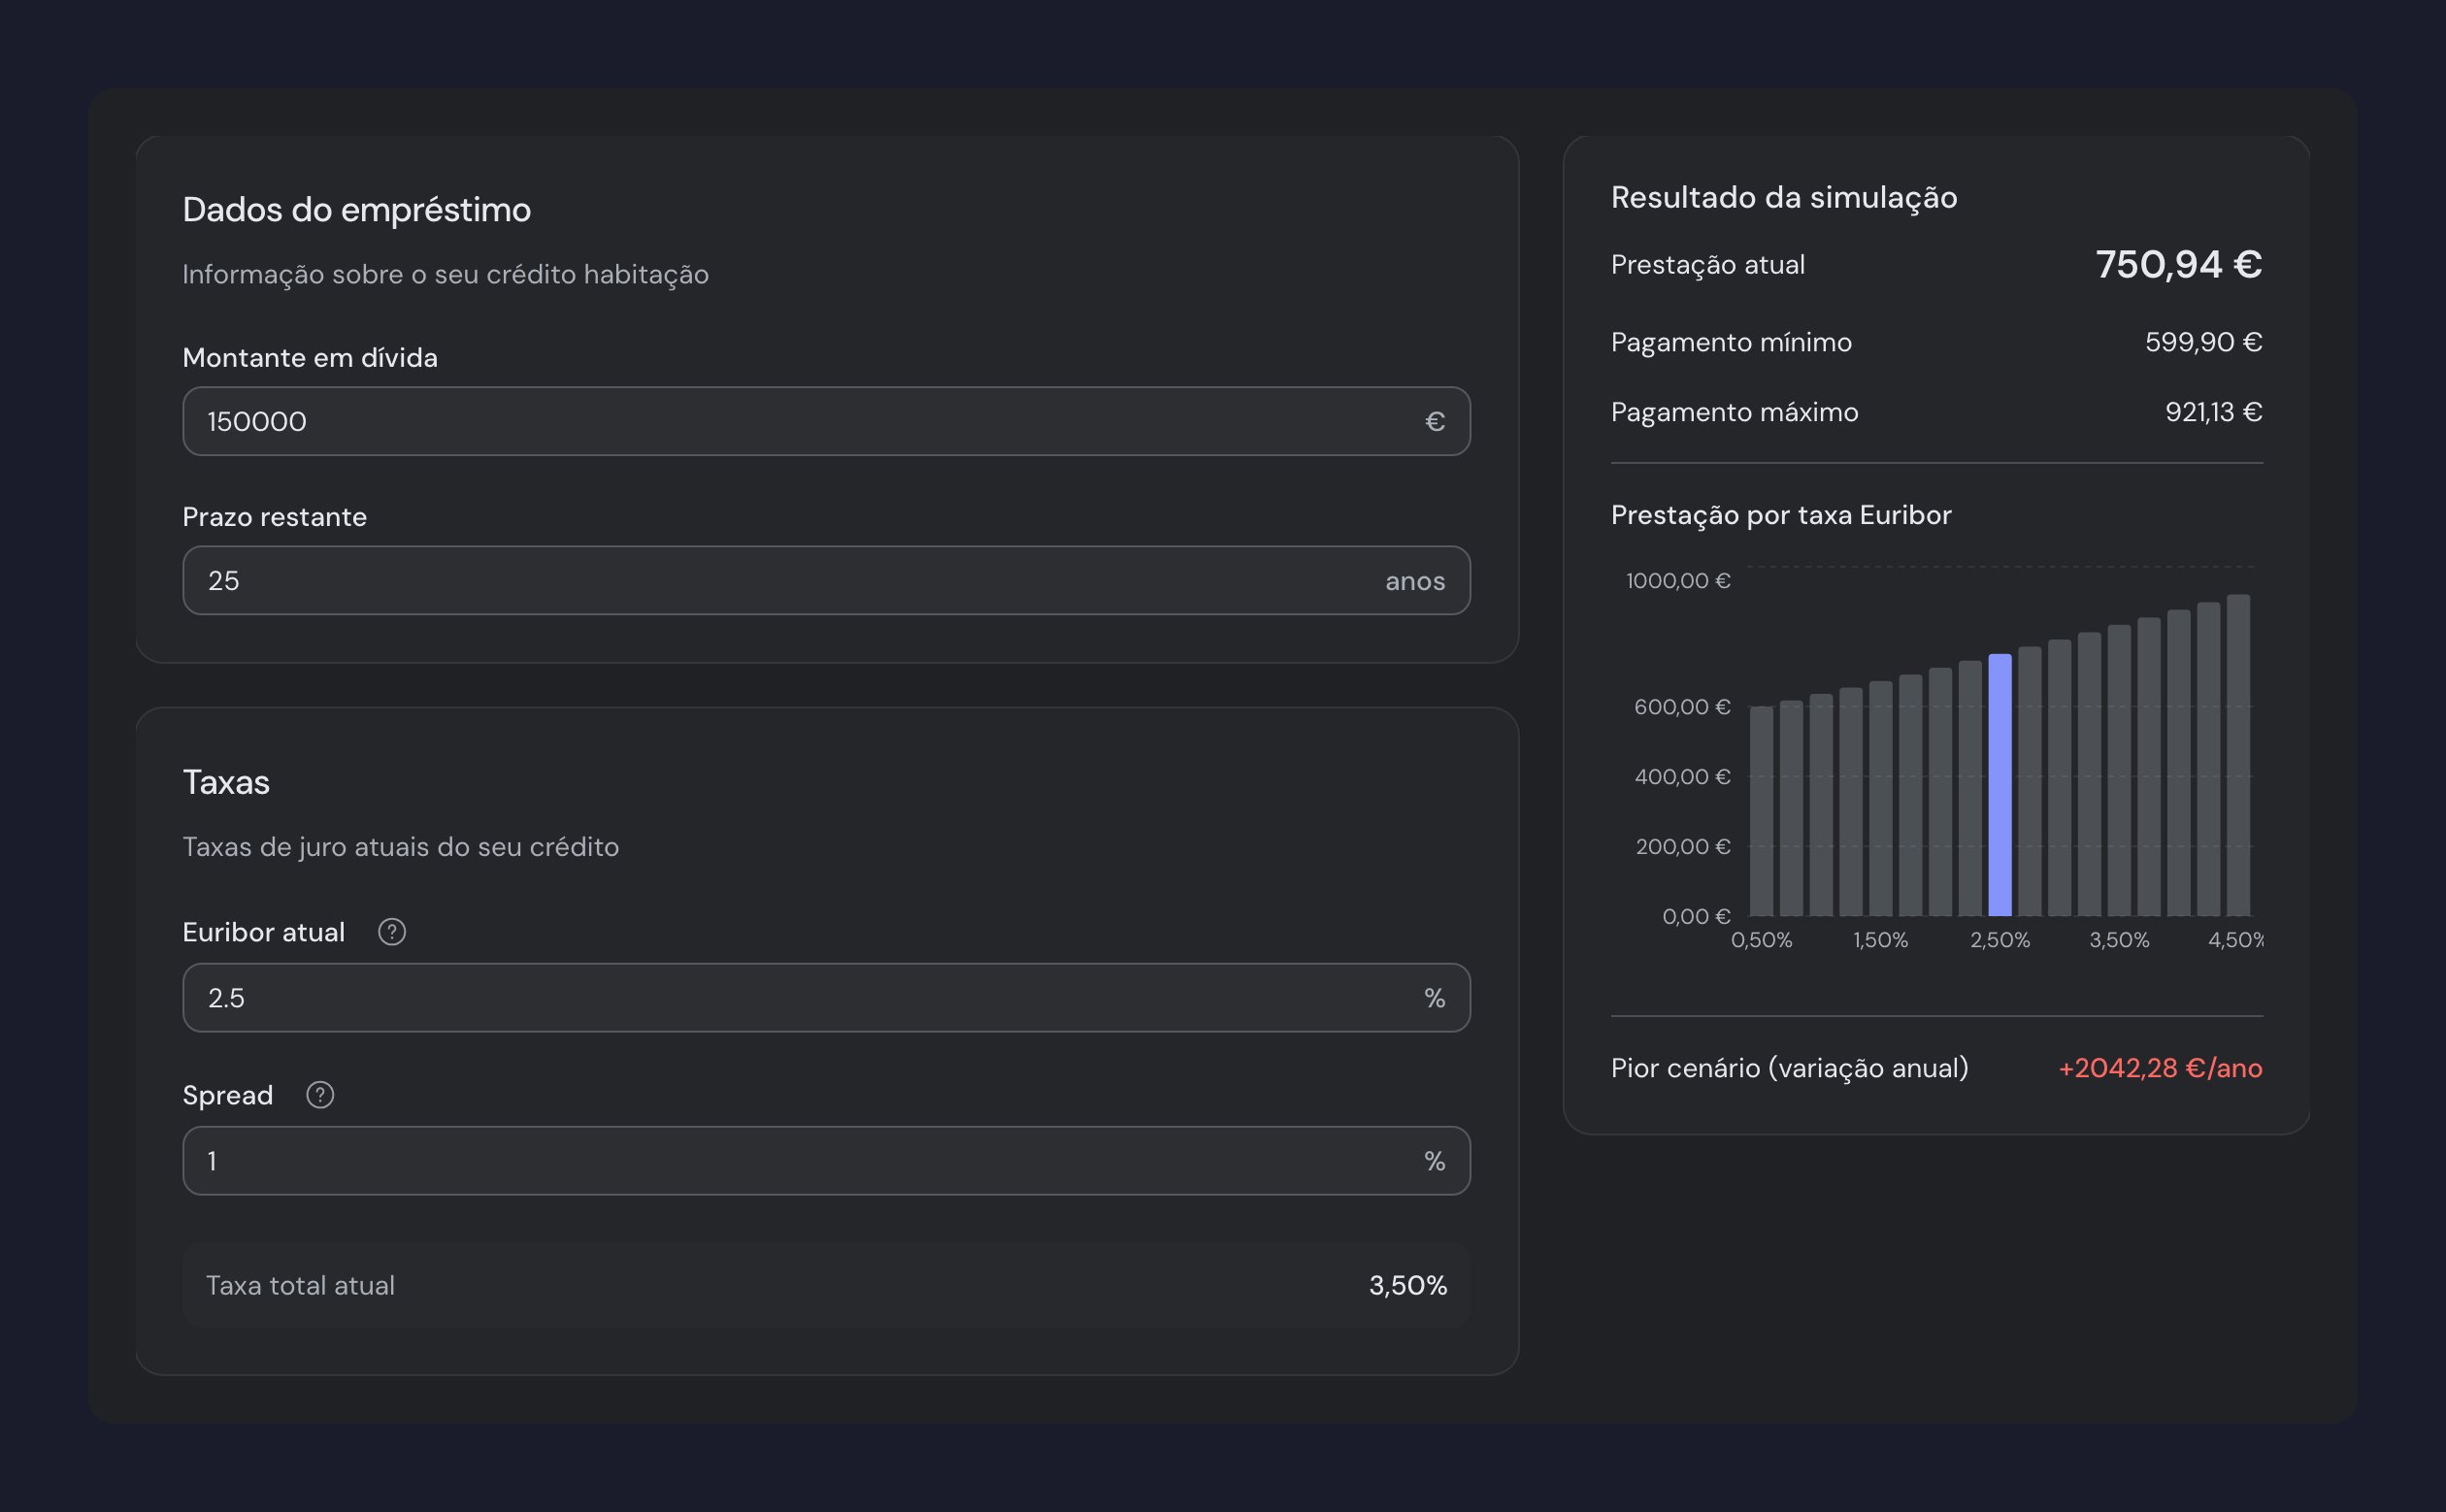Viewport: 2446px width, 1512px height.
Task: Select the anos suffix in Prazo field
Action: pos(1415,581)
